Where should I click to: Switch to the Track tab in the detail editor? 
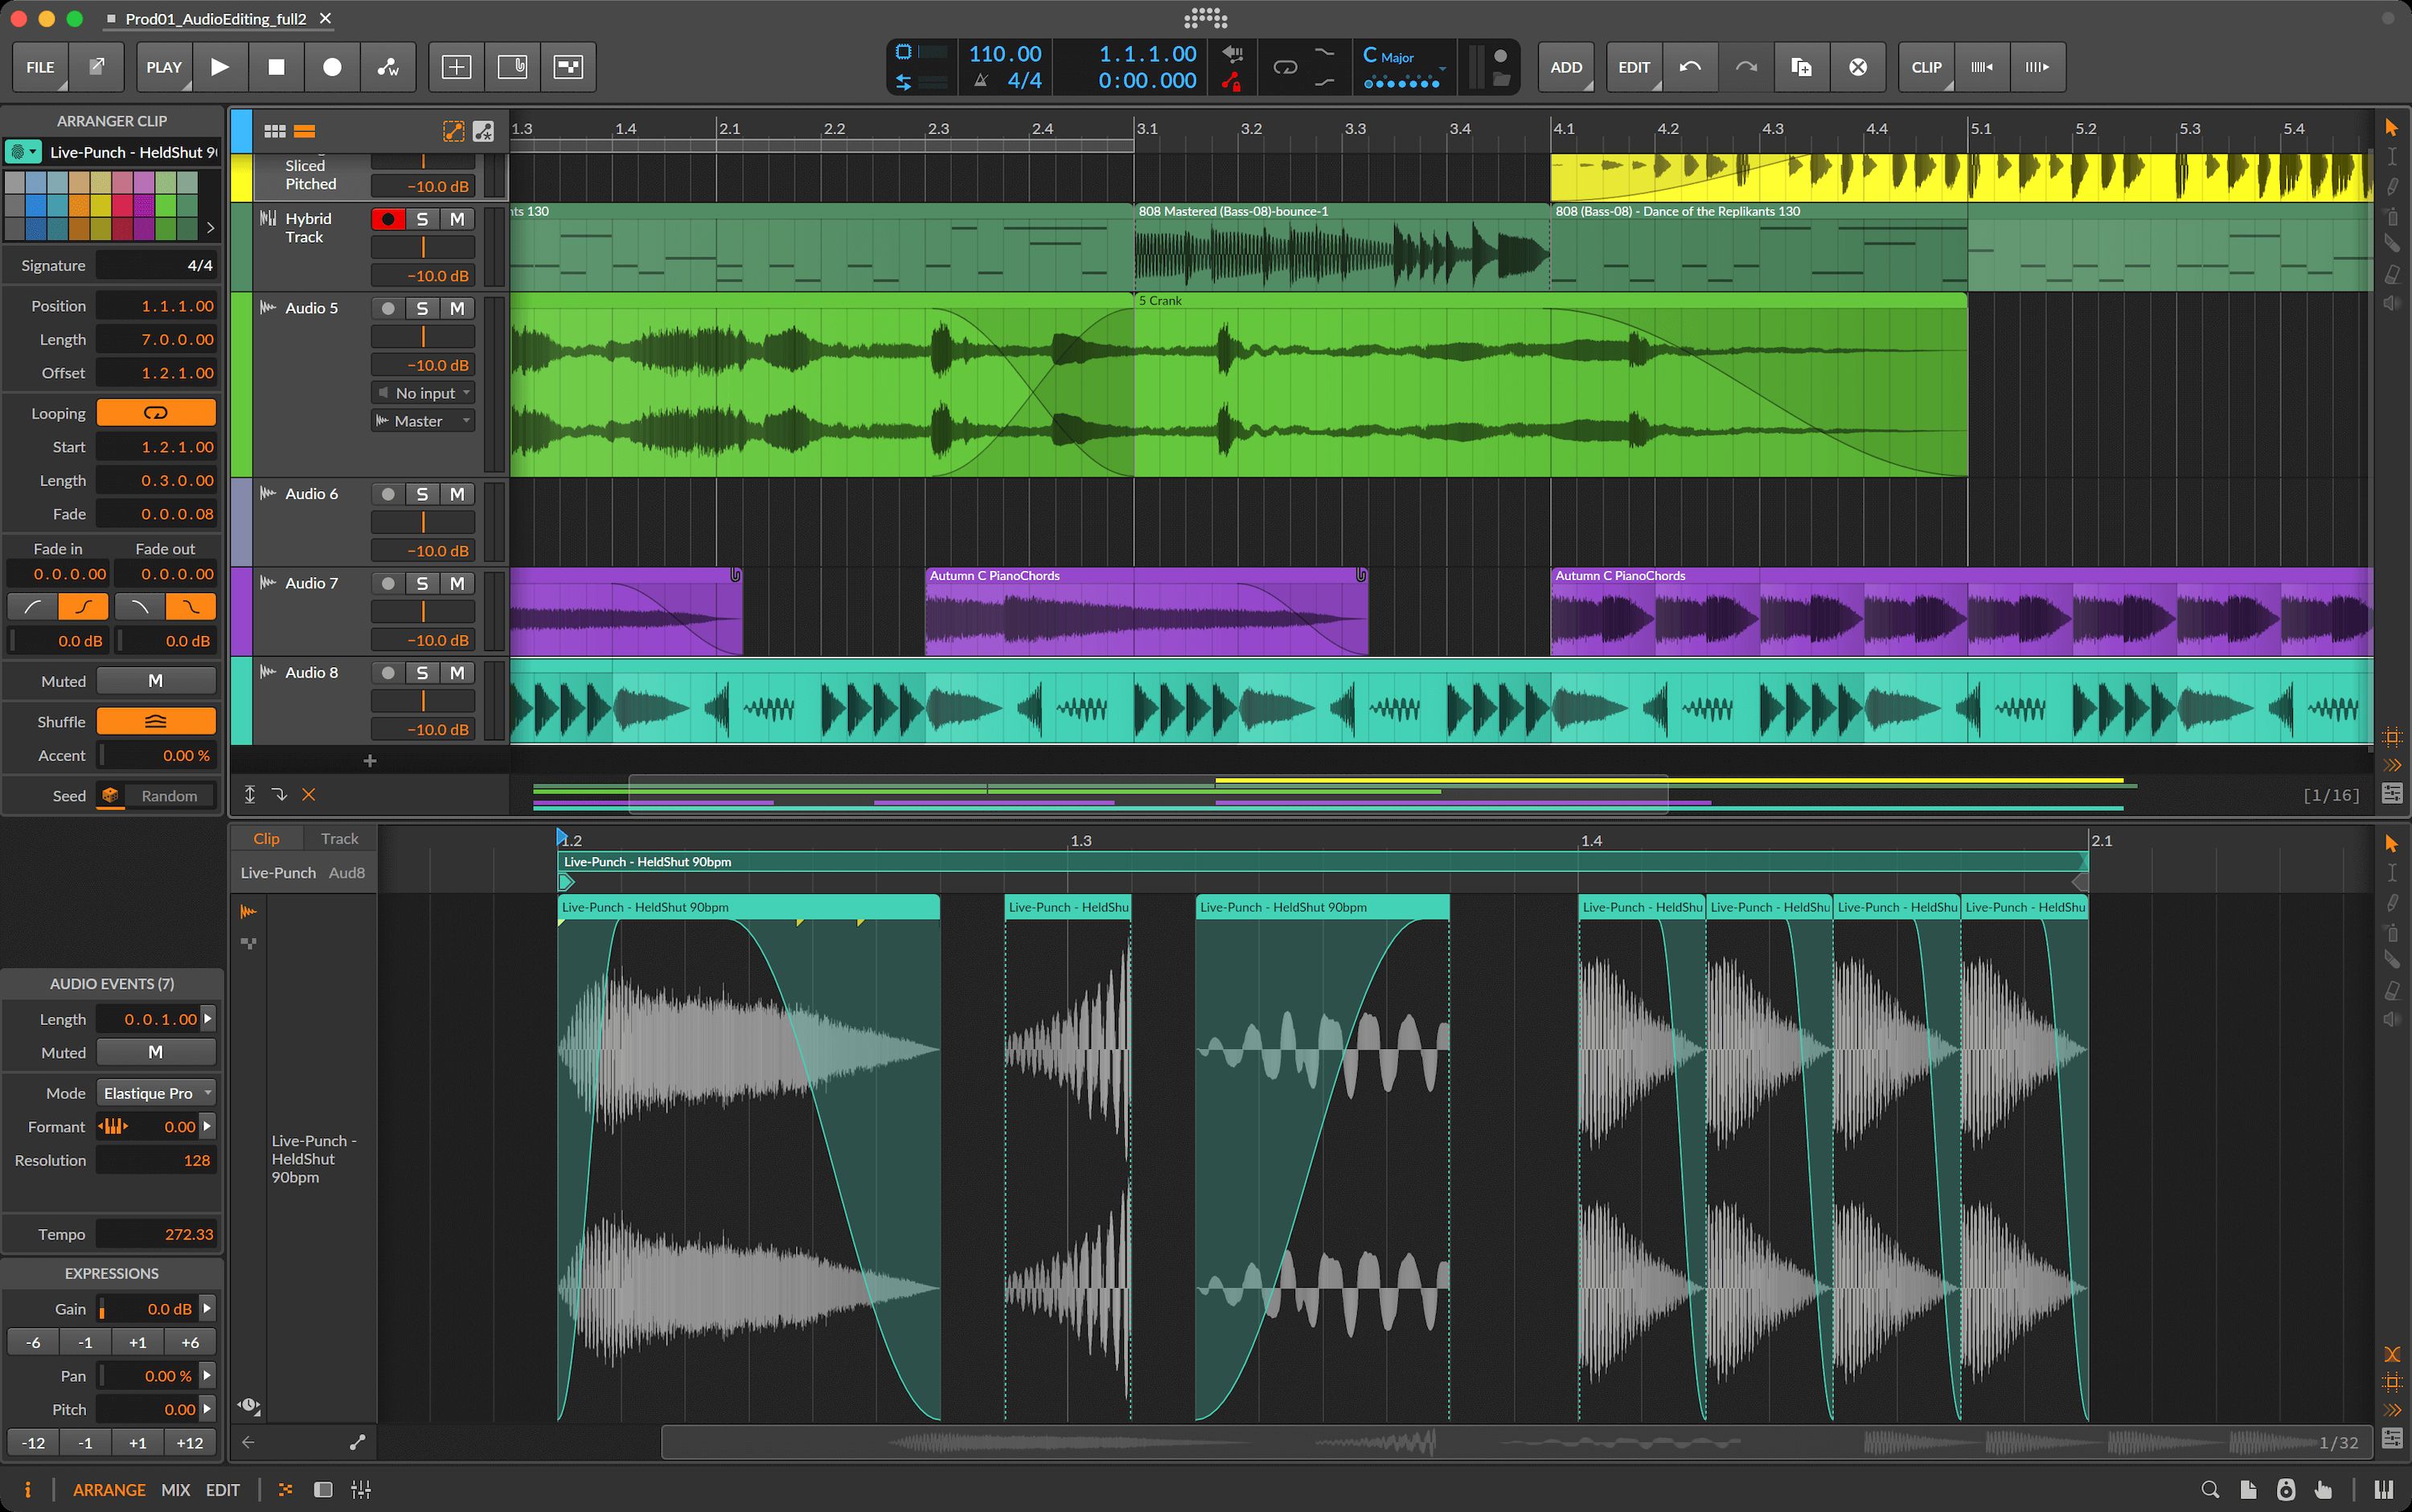(x=339, y=838)
